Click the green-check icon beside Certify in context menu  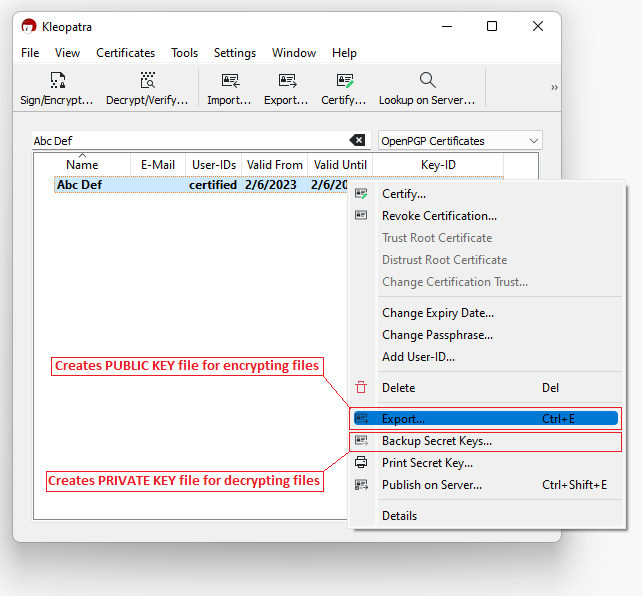(361, 193)
